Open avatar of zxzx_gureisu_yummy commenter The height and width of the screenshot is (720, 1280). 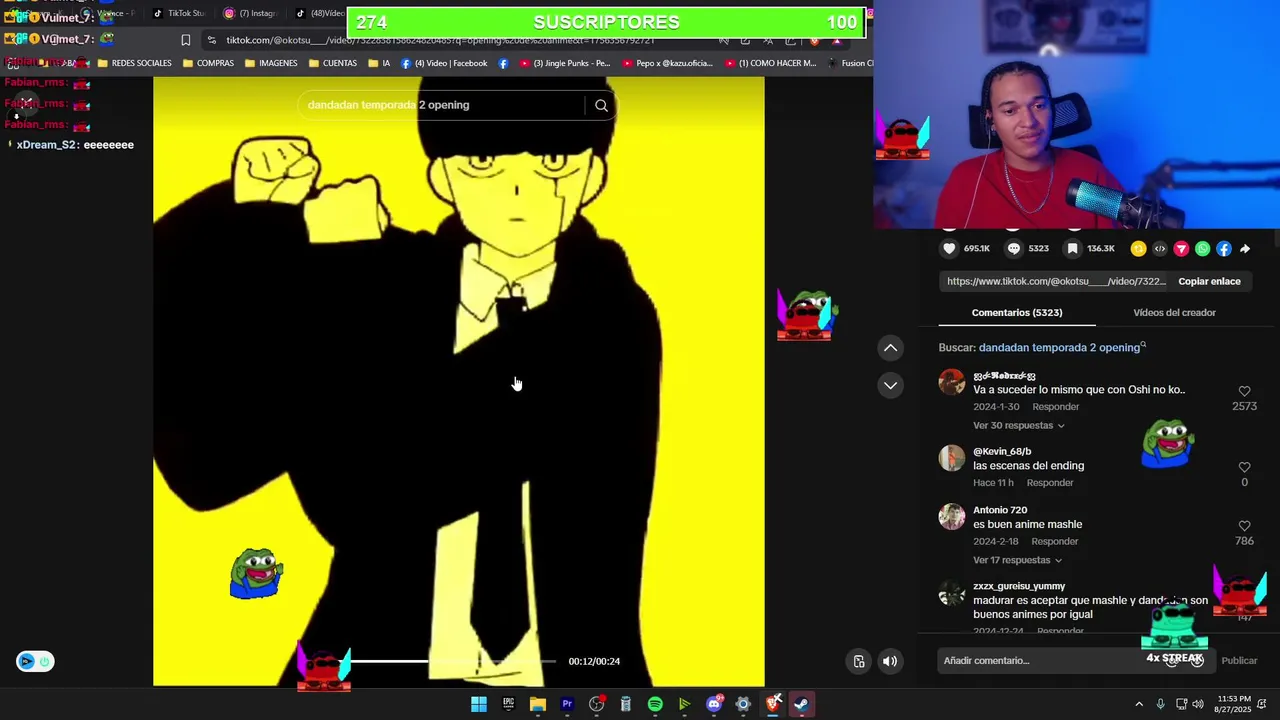951,594
